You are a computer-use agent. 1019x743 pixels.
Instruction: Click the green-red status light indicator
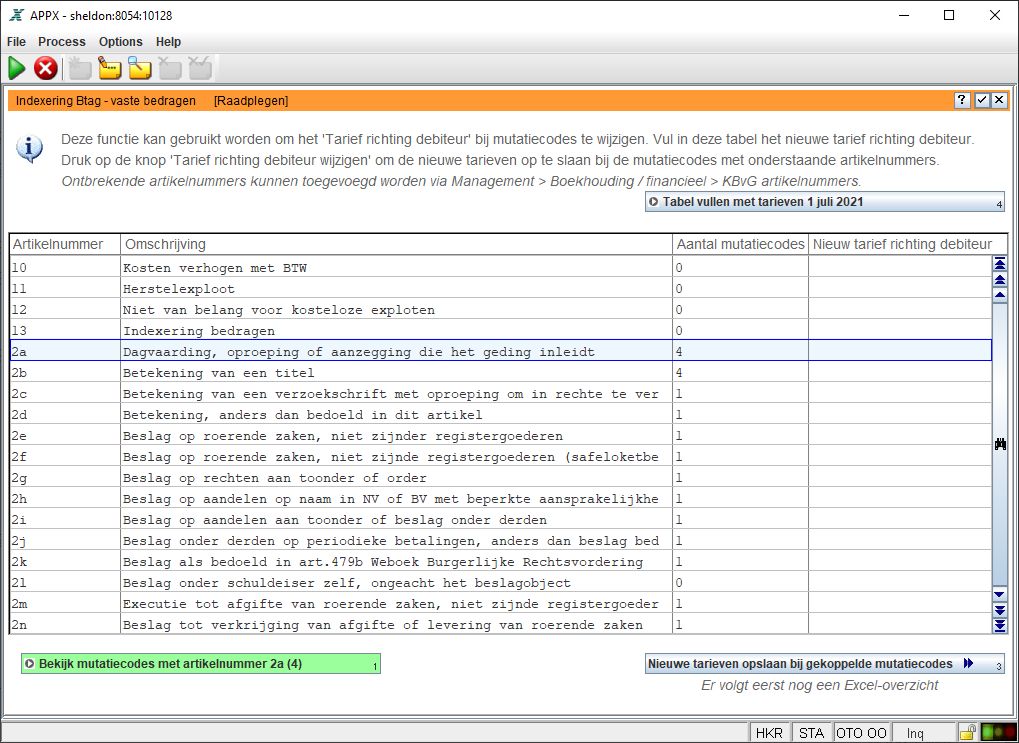998,733
